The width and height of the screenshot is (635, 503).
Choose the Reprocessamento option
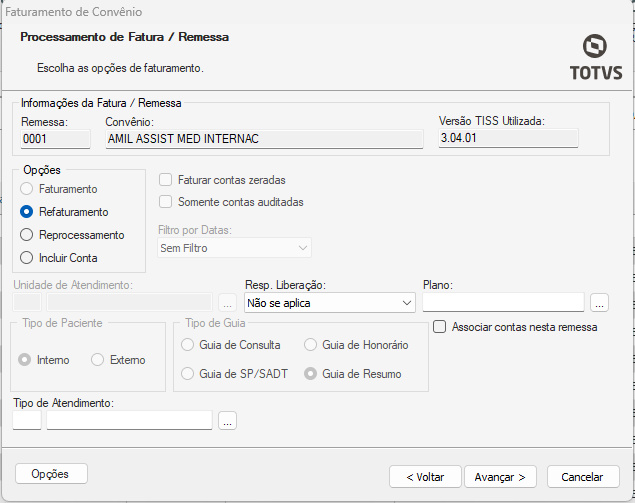[x=27, y=235]
